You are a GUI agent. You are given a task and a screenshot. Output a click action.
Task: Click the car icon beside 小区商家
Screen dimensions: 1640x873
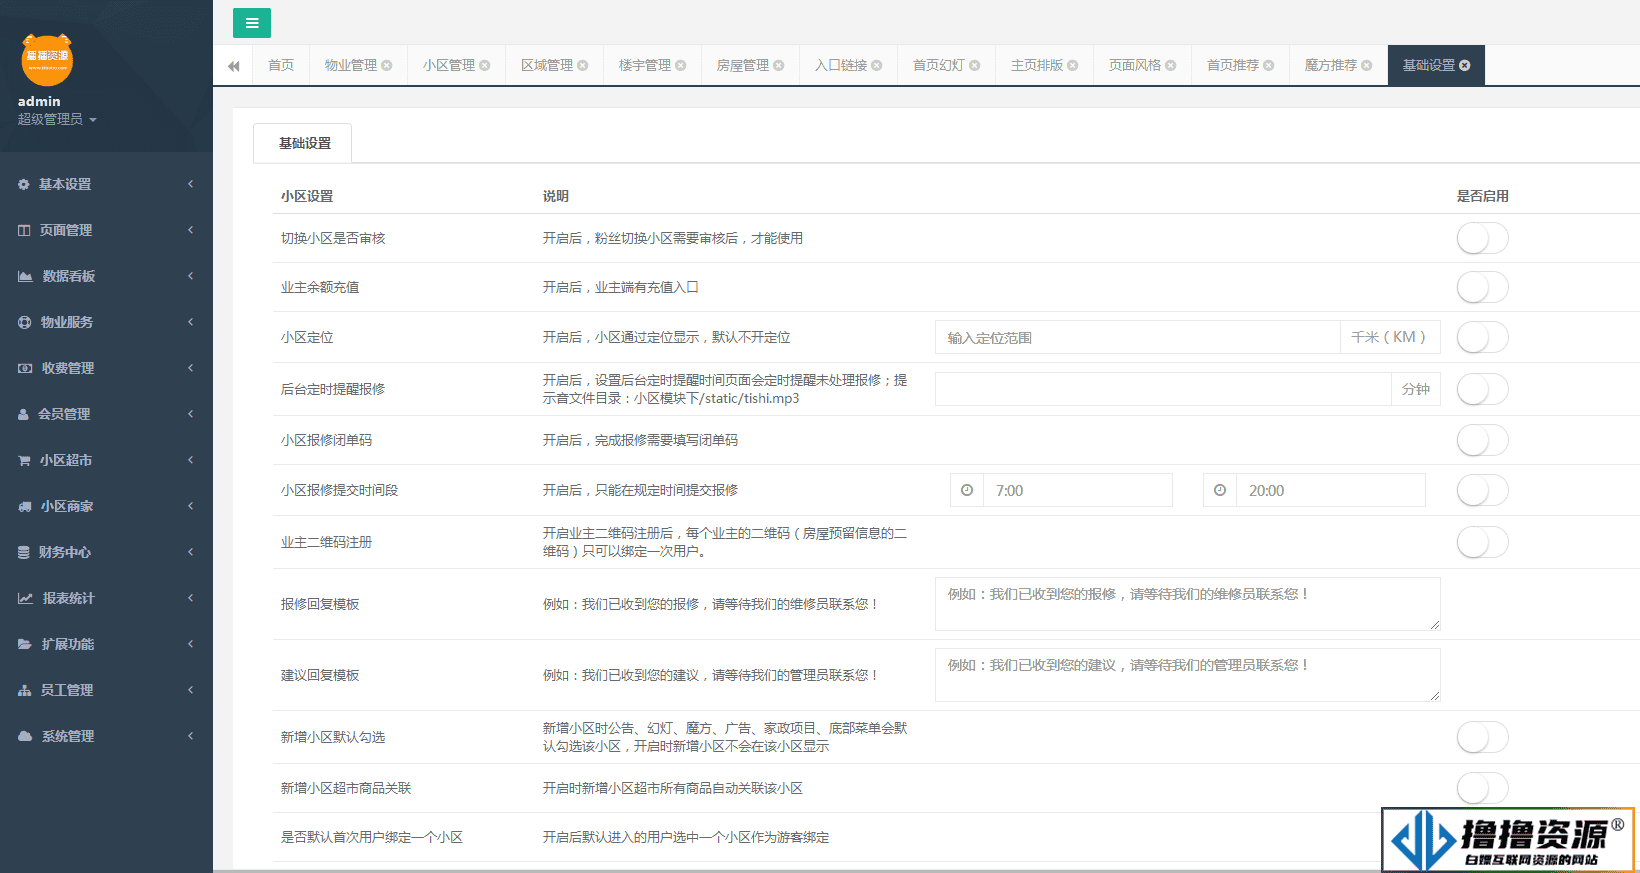pyautogui.click(x=25, y=506)
